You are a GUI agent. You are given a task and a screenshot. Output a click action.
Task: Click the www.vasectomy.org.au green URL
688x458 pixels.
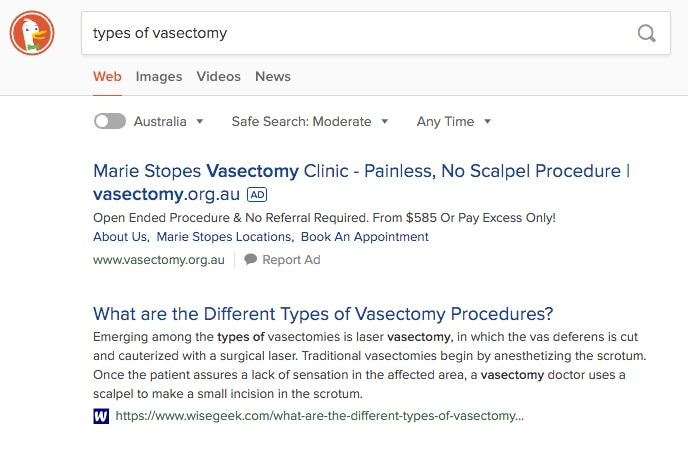[159, 260]
